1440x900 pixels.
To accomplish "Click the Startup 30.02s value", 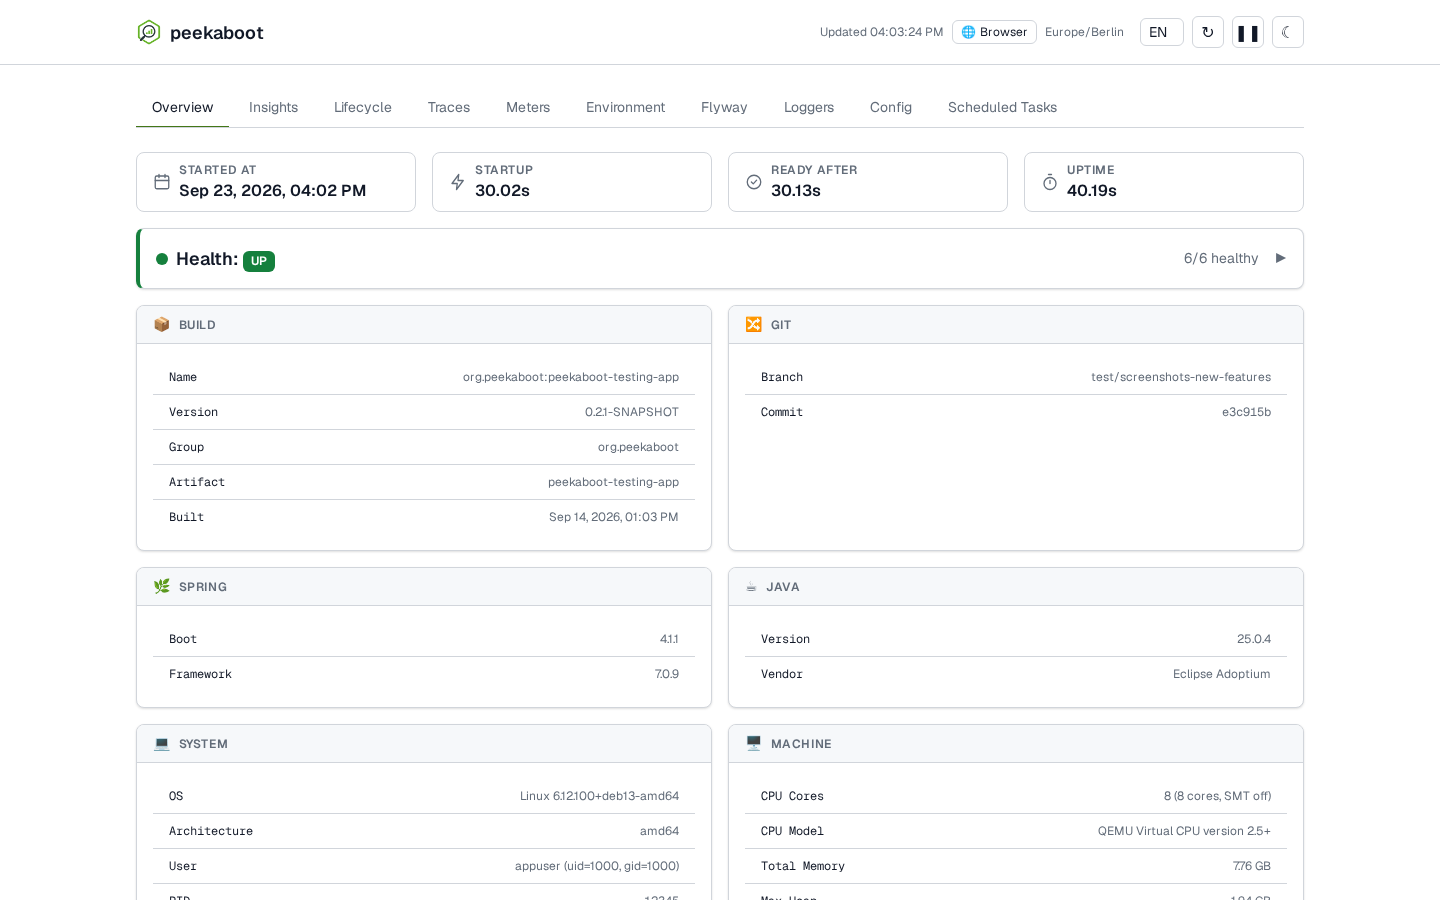I will click(x=502, y=191).
